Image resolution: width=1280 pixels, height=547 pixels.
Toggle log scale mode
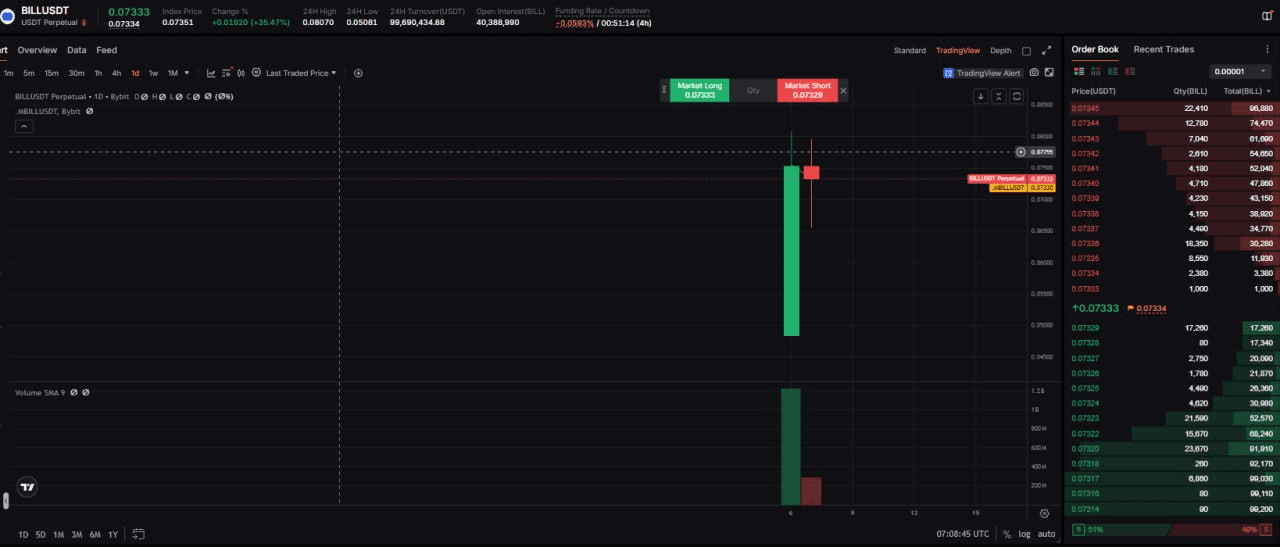coord(1025,534)
